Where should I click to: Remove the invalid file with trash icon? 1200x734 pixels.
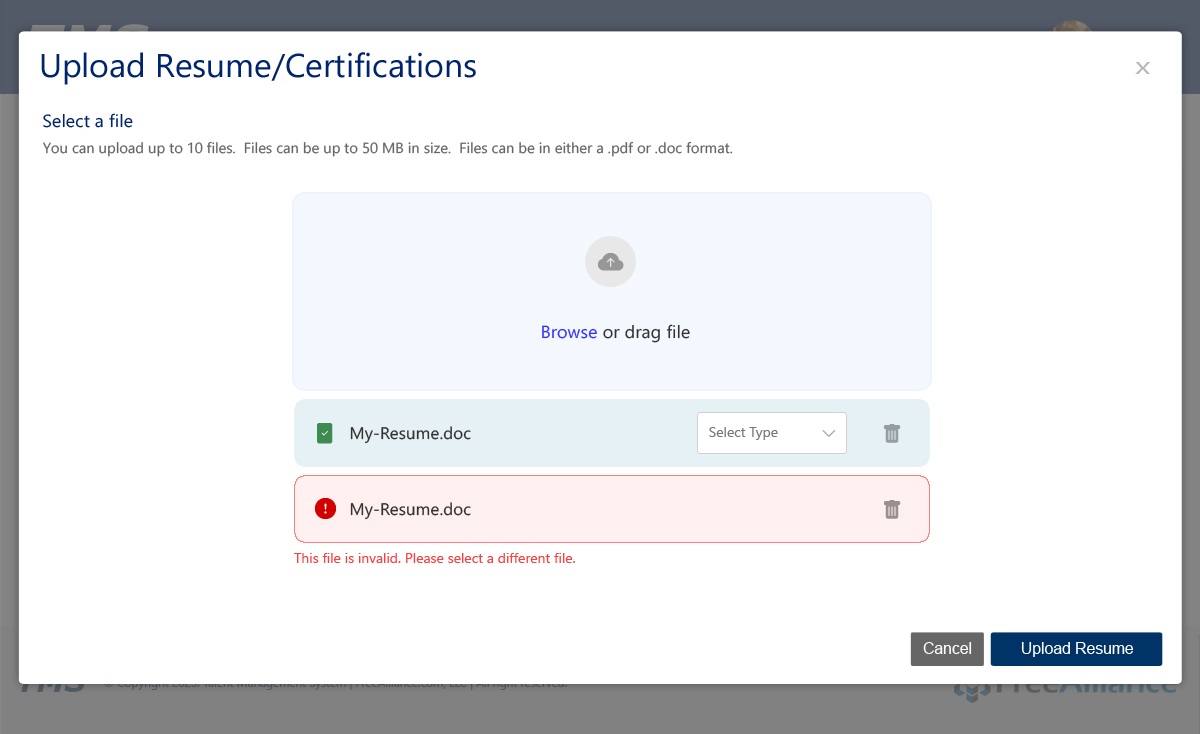point(892,509)
